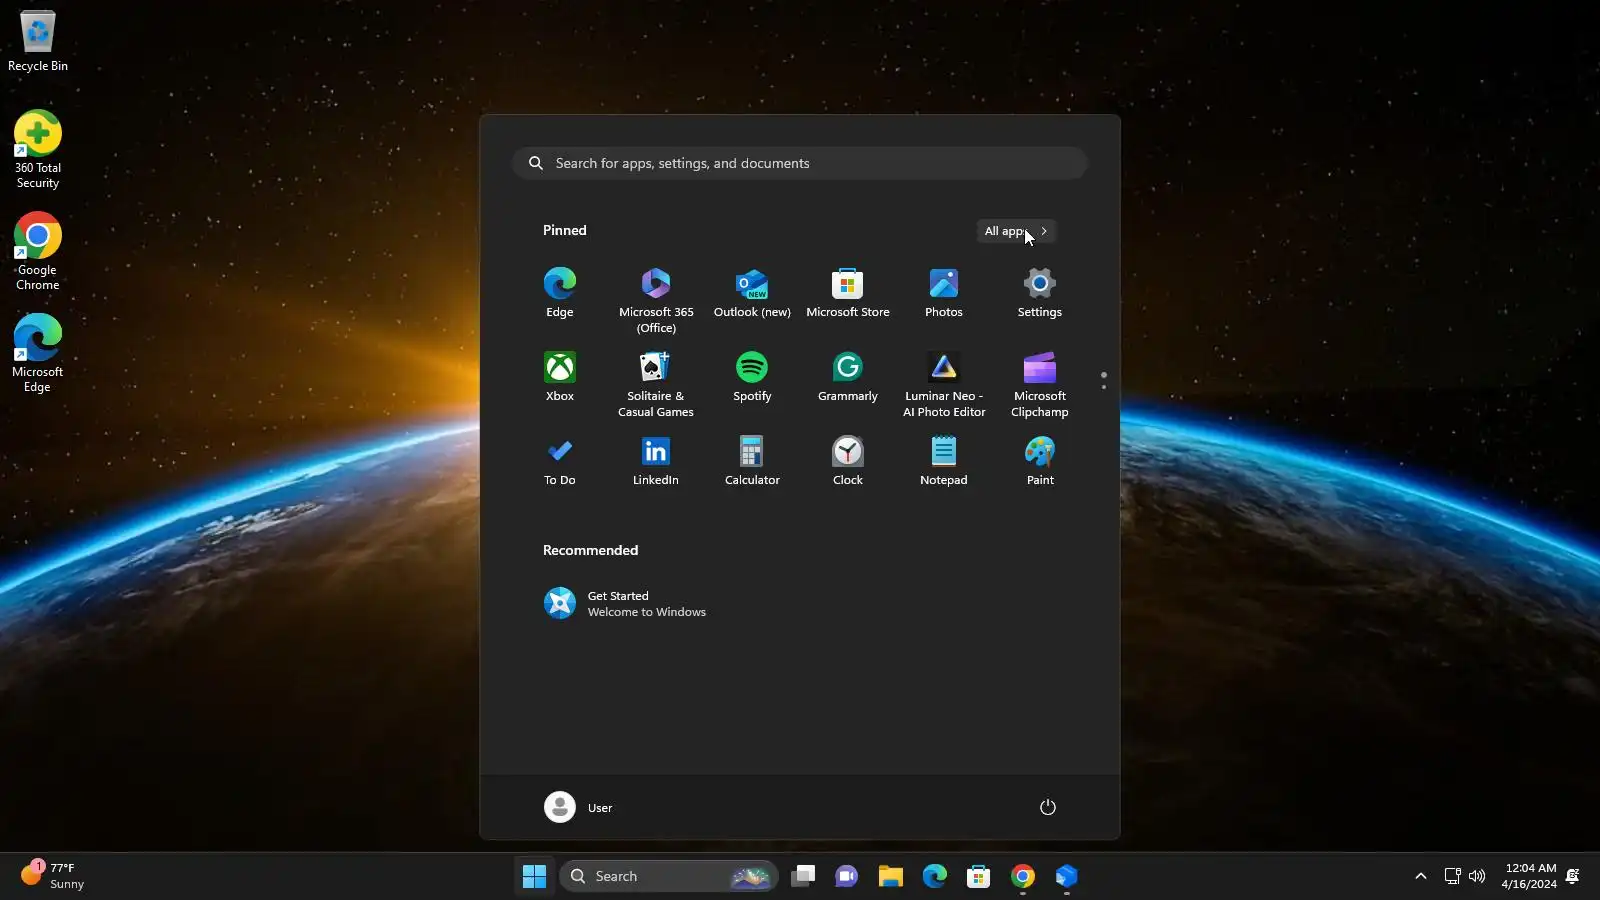1600x900 pixels.
Task: Focus the Start menu search field
Action: click(800, 163)
